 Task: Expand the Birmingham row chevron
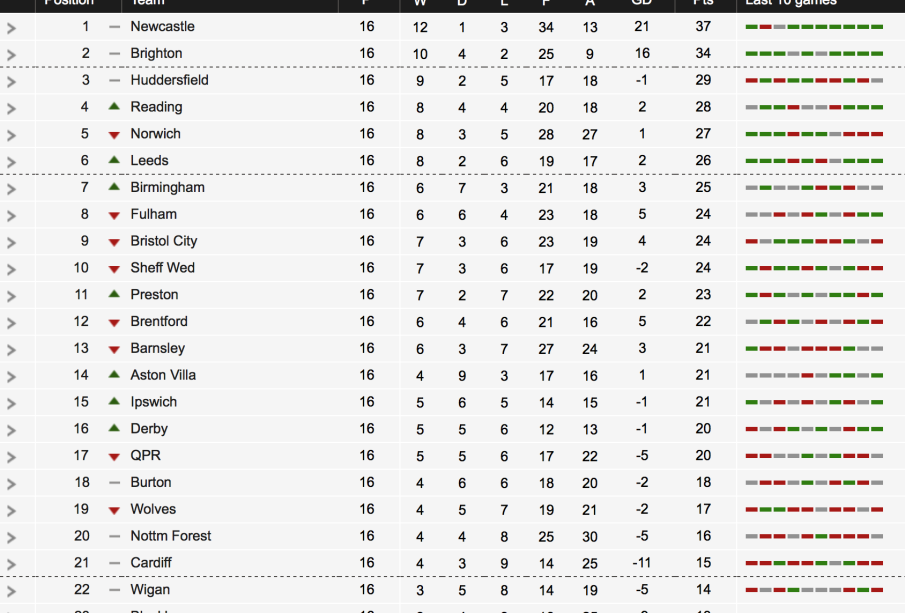[12, 188]
